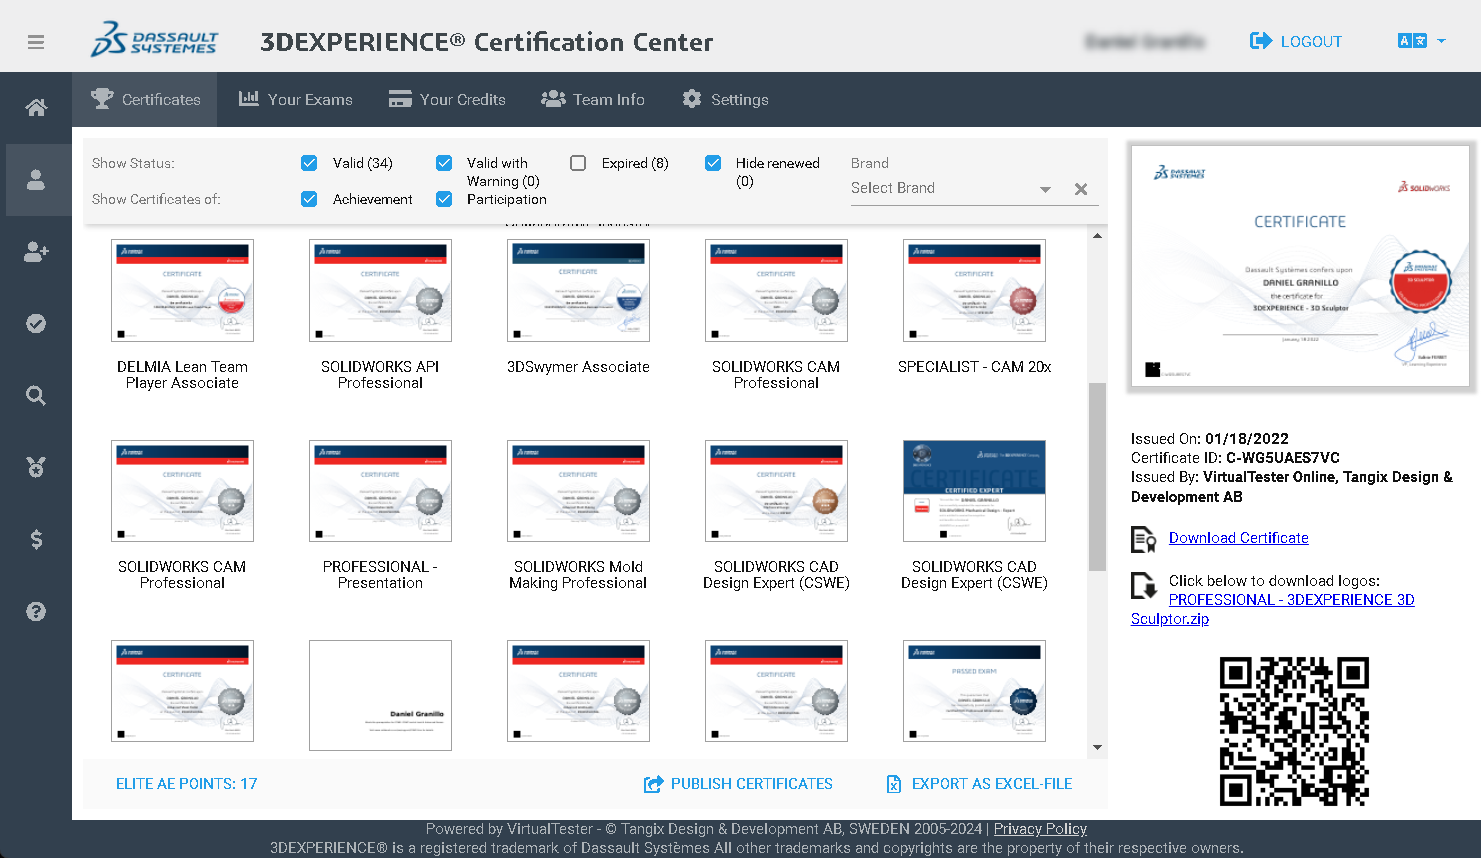Image resolution: width=1481 pixels, height=858 pixels.
Task: Select the profile person icon in the sidebar
Action: [x=37, y=179]
